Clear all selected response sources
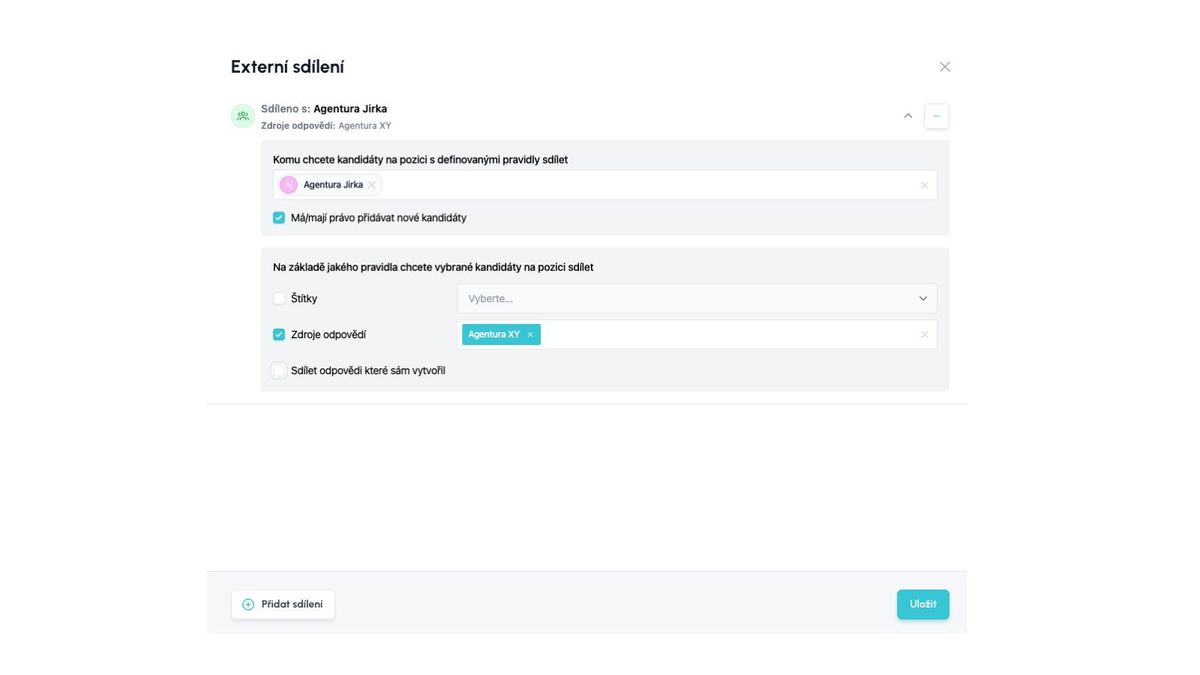1200x675 pixels. (924, 335)
